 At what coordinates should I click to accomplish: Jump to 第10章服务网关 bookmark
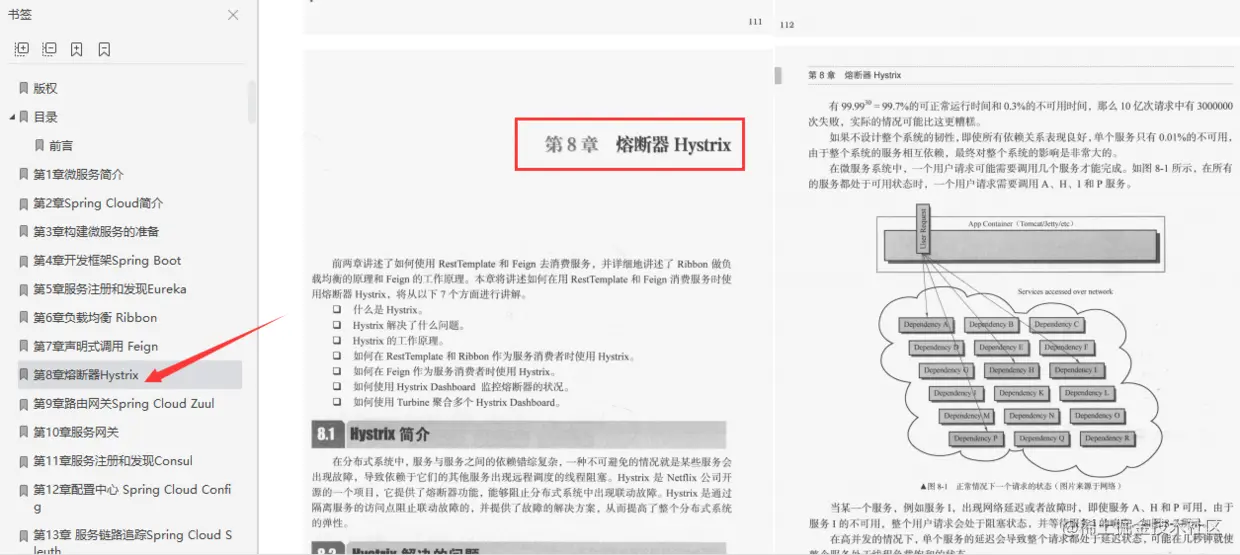click(x=76, y=432)
